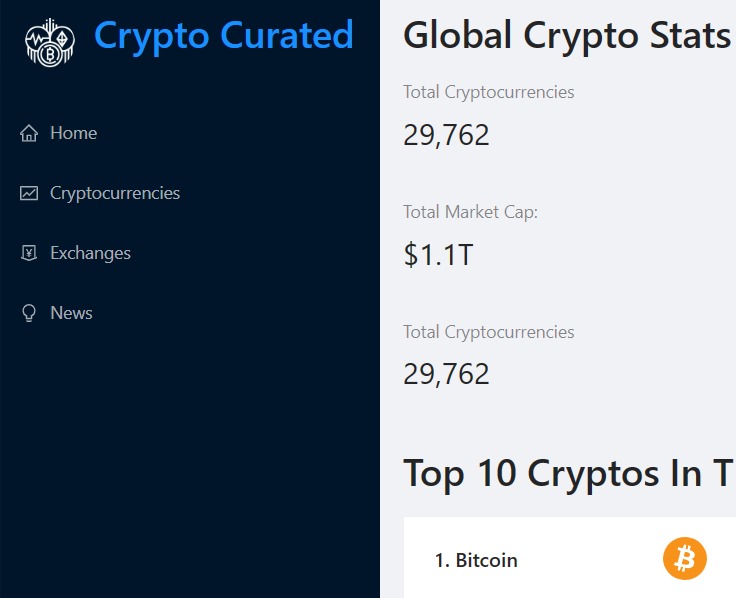Click the Crypto Curated title link
736x598 pixels.
[223, 36]
